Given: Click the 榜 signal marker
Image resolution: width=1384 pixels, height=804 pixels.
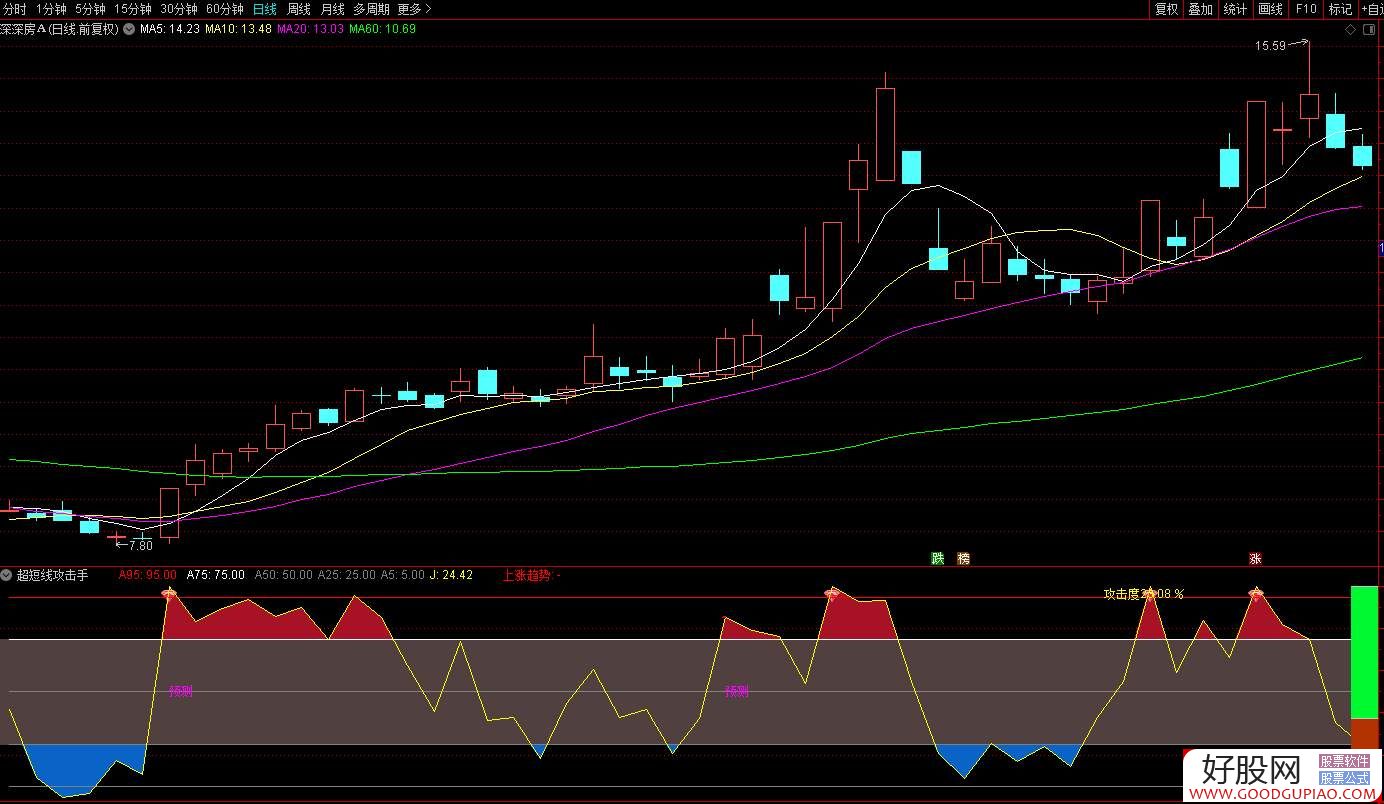Looking at the screenshot, I should tap(963, 559).
